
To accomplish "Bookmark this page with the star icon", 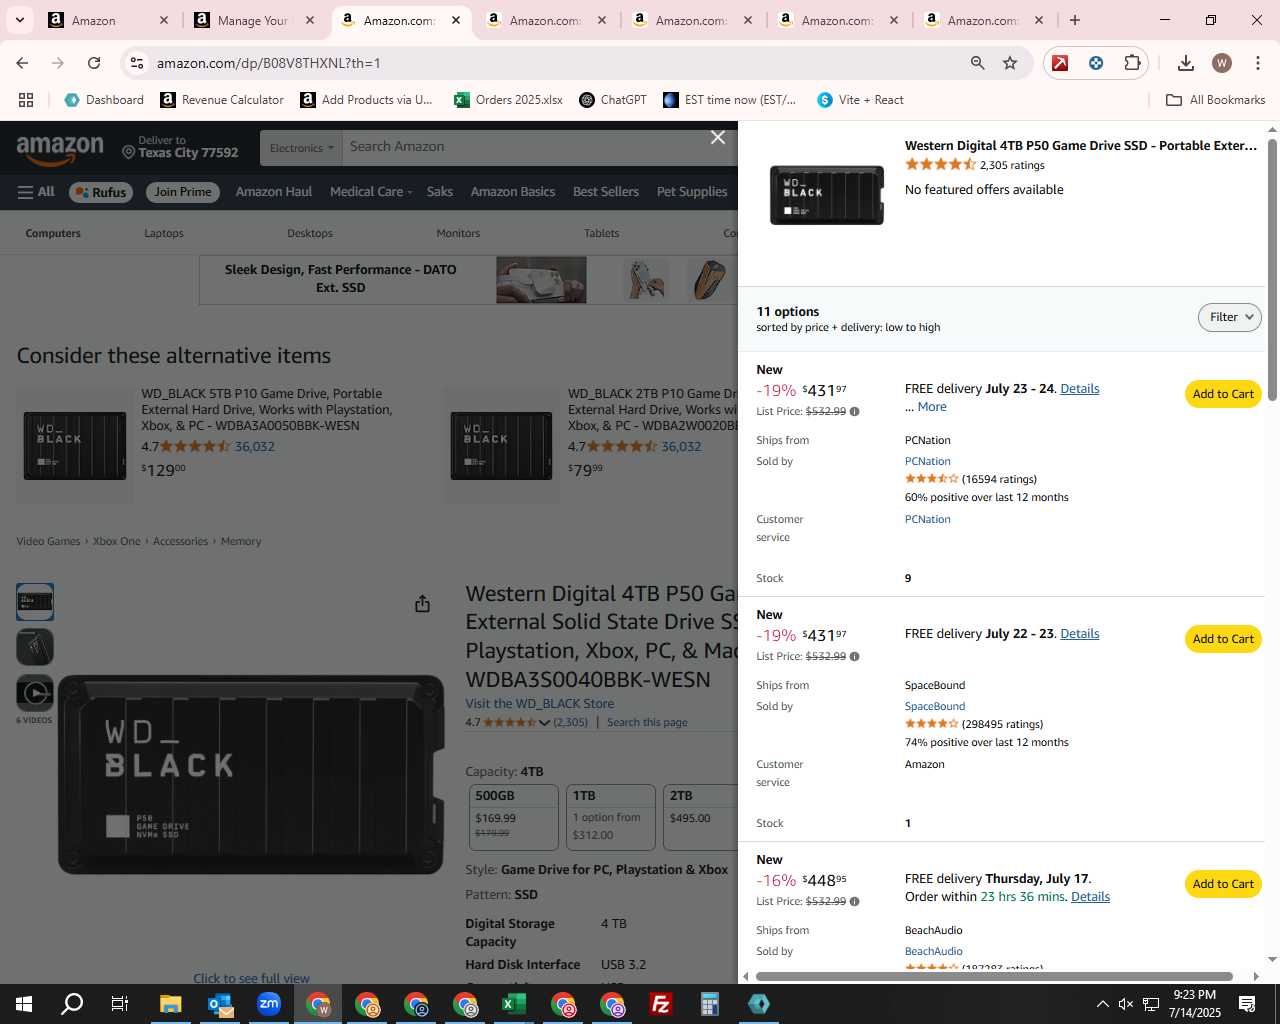I will tap(1010, 63).
